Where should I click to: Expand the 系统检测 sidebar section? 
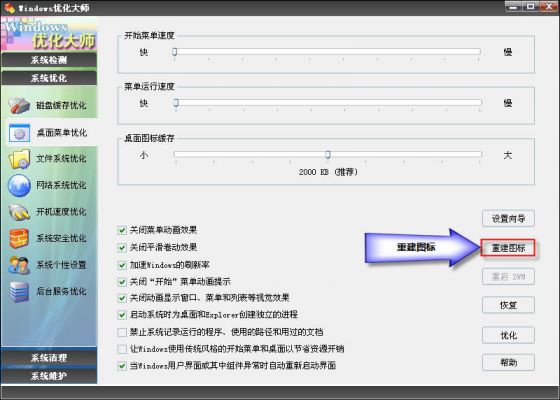(49, 60)
